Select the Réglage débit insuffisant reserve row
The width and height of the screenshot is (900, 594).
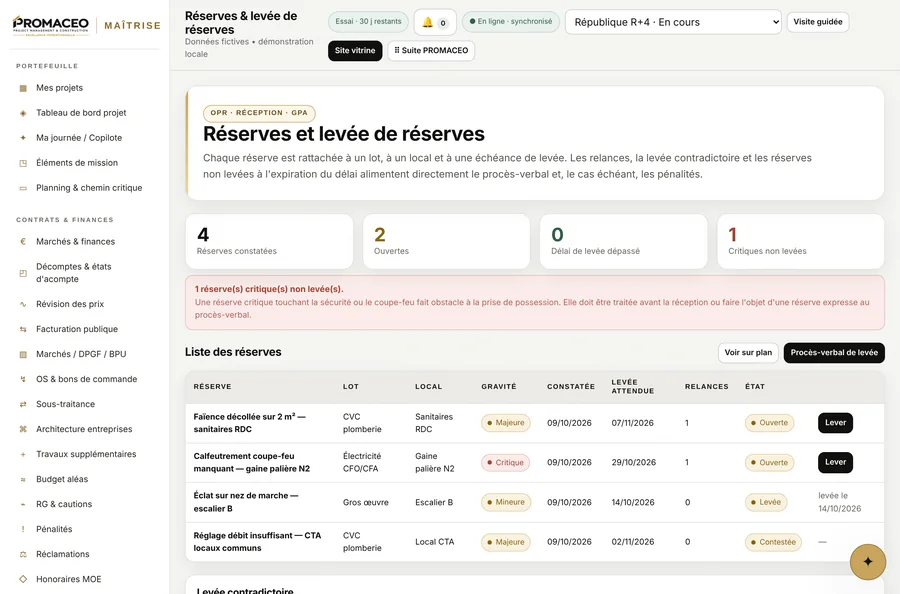tap(534, 542)
